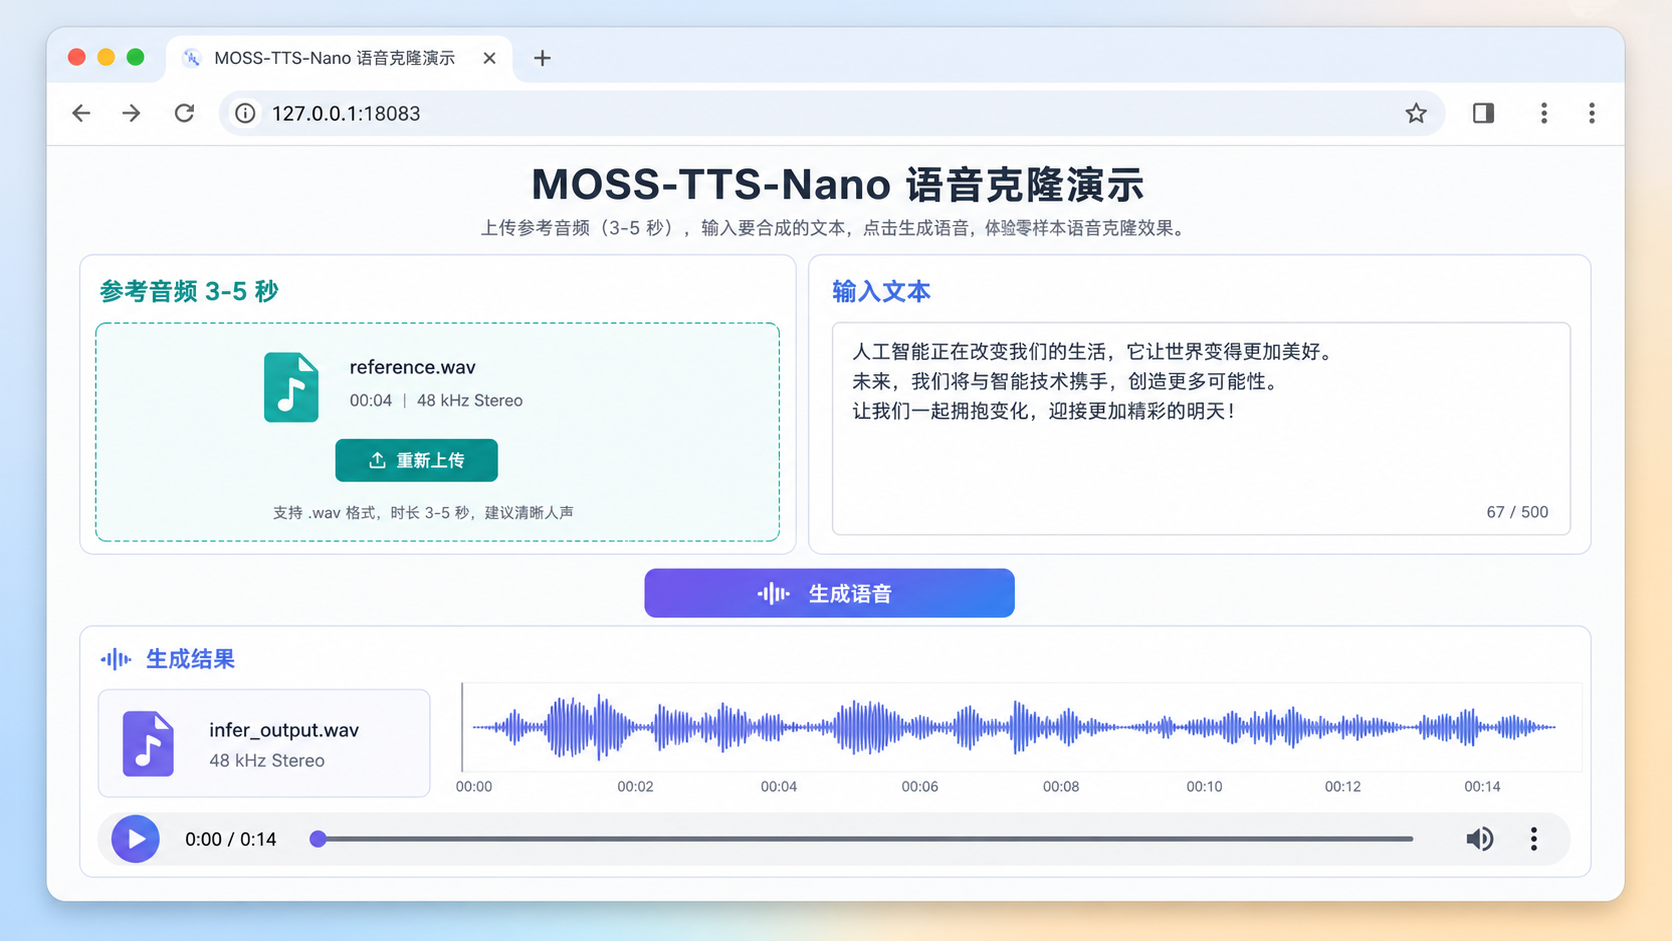Screen dimensions: 1672x941
Task: Click the 输入文本 heading
Action: tap(881, 291)
